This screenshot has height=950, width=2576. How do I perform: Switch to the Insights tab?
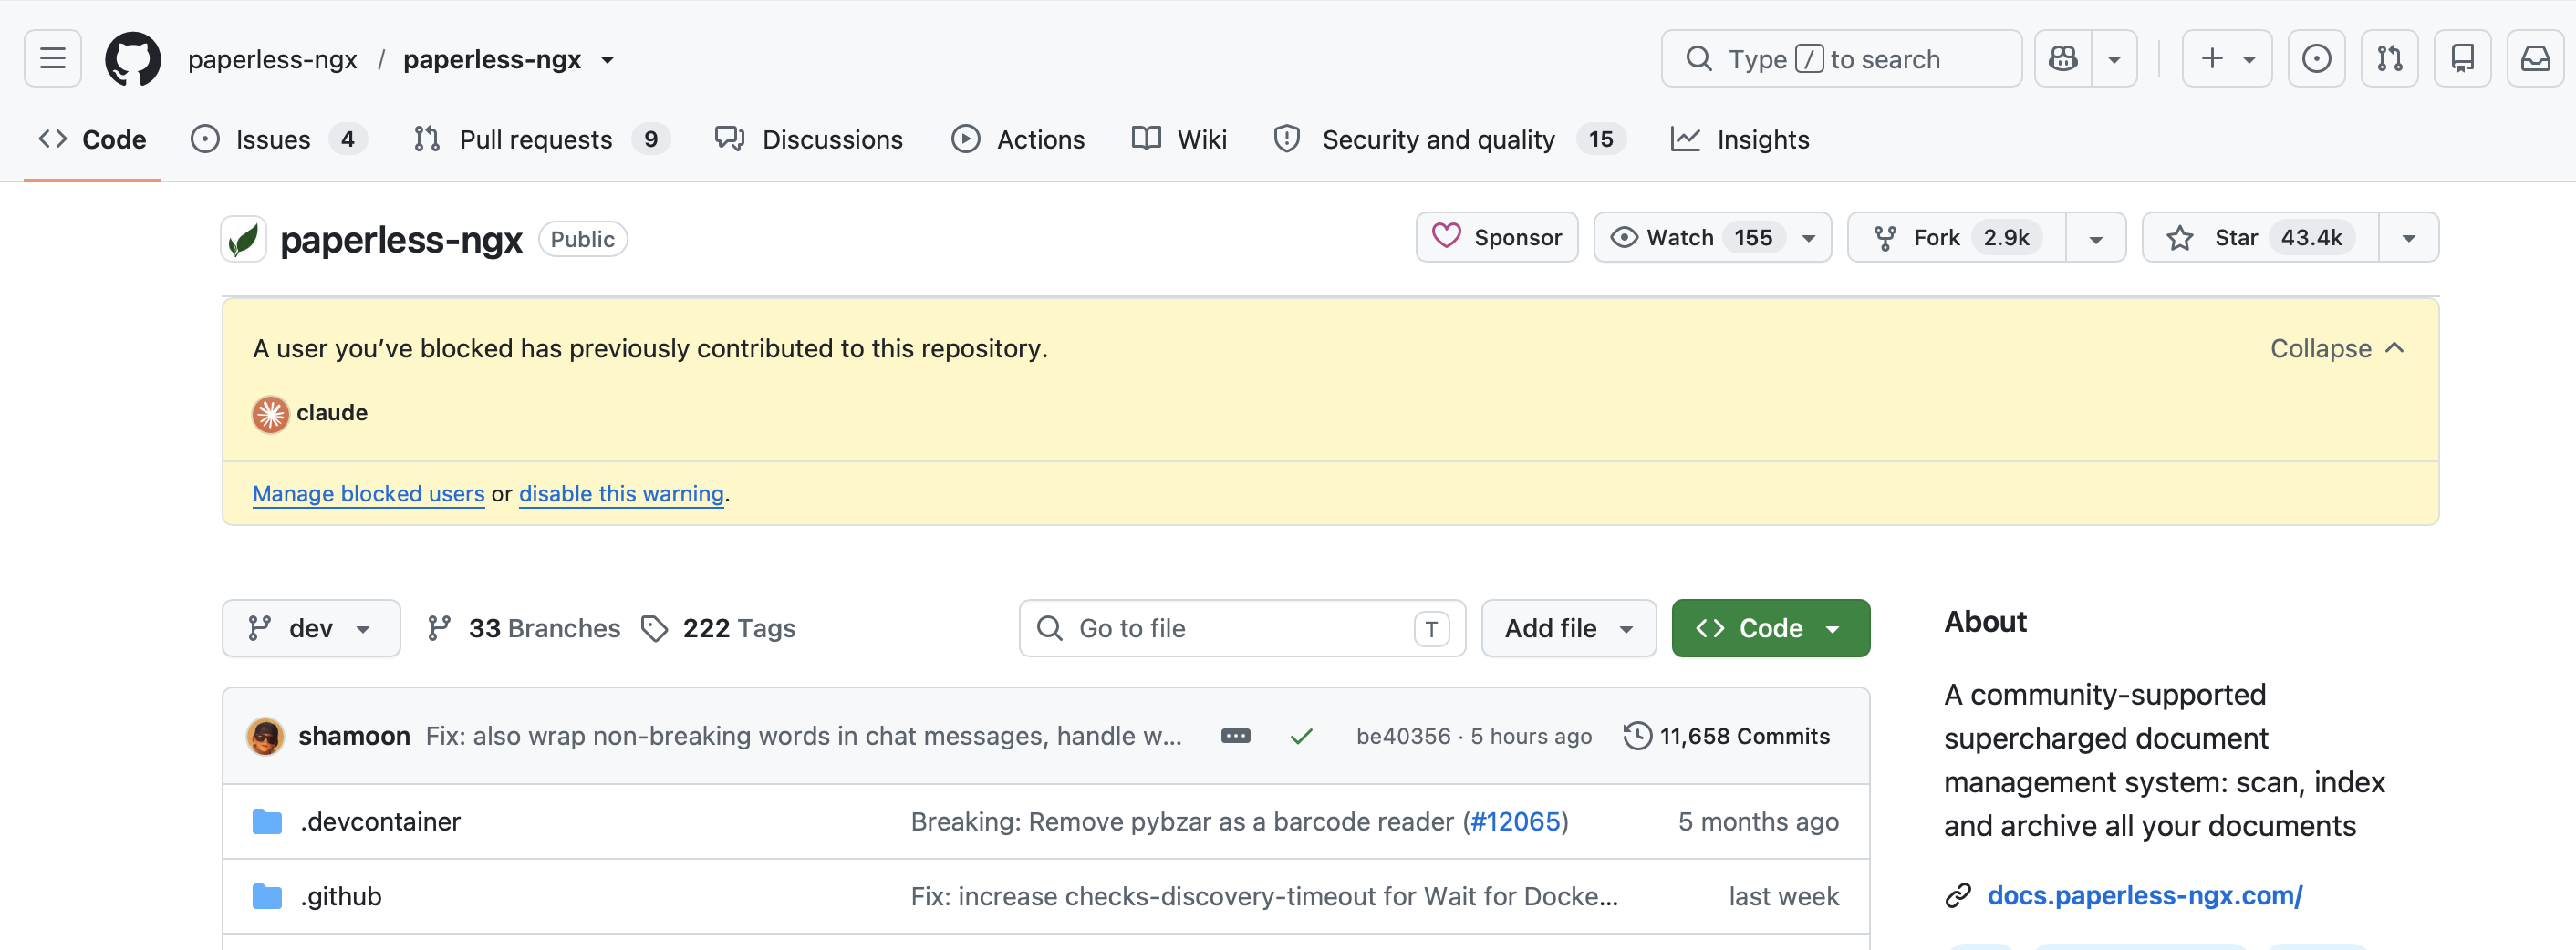1740,139
